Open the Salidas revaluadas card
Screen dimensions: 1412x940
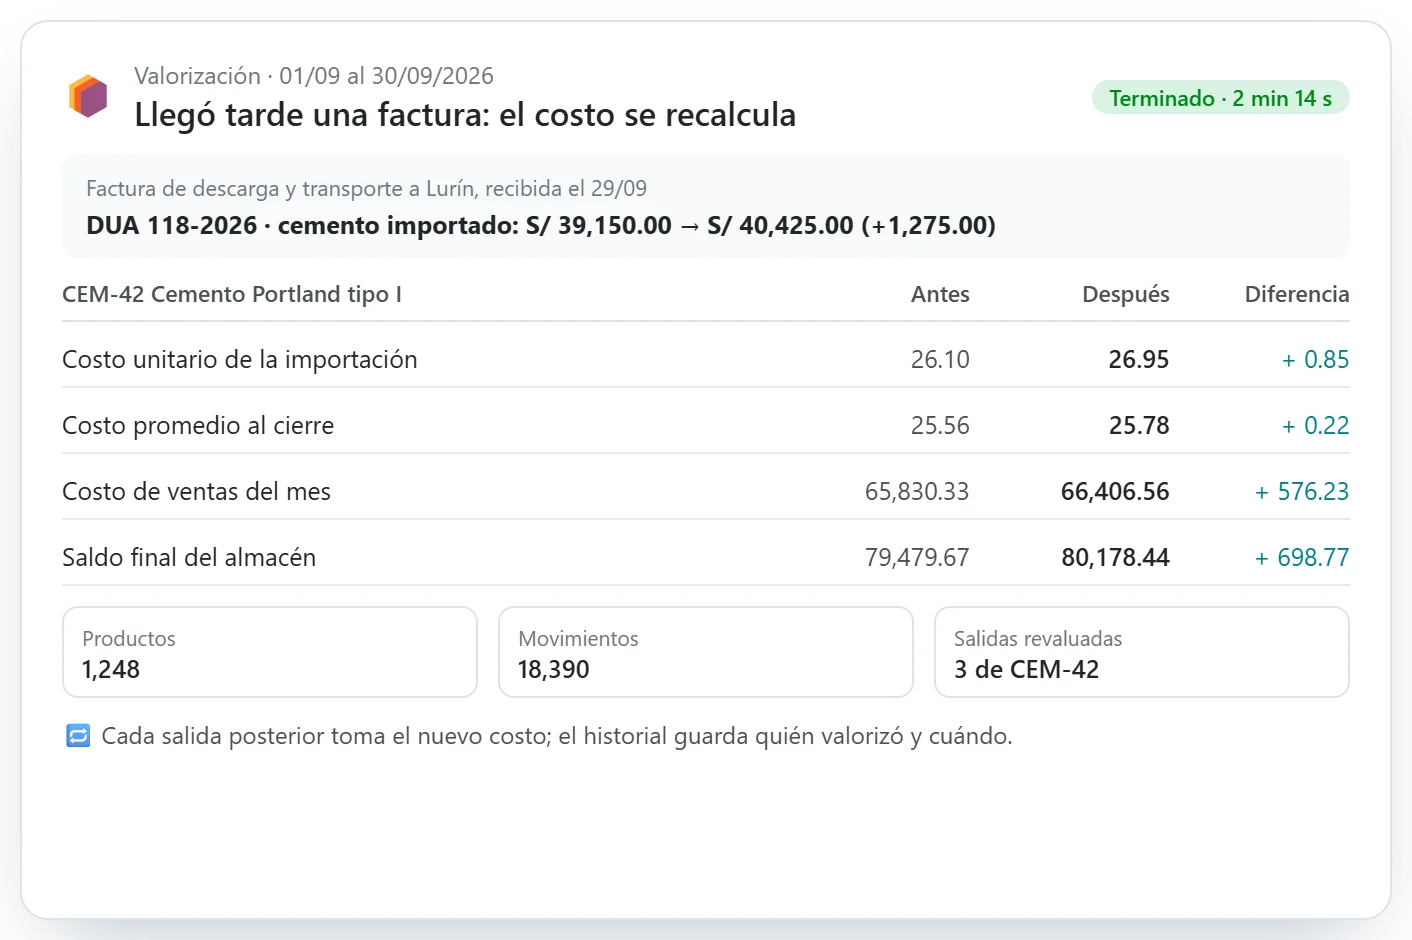coord(1142,652)
